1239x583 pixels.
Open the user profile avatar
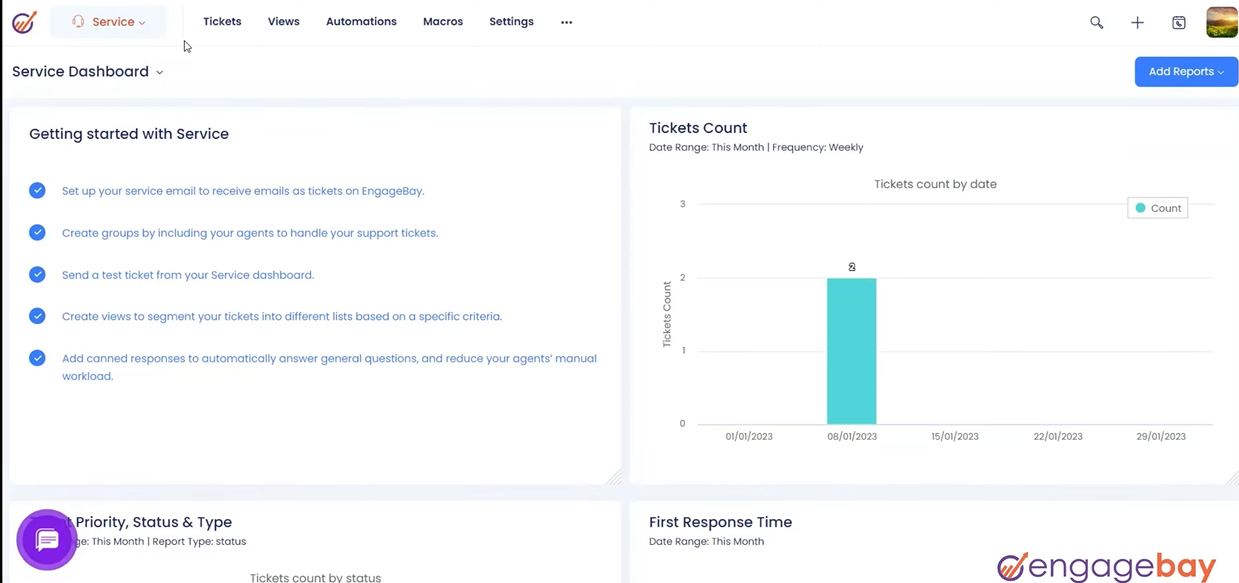point(1222,22)
